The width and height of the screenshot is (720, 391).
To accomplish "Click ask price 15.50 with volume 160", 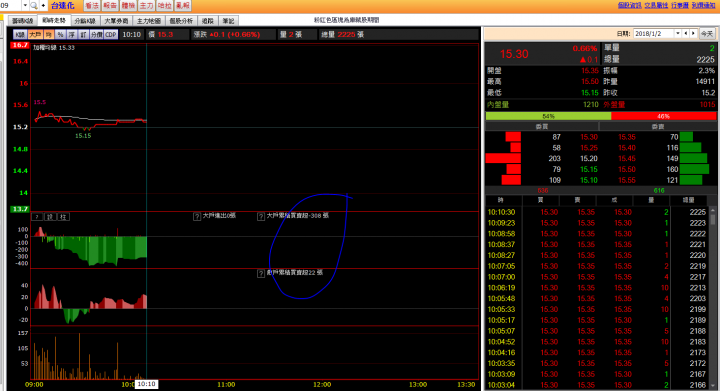I will click(x=627, y=169).
